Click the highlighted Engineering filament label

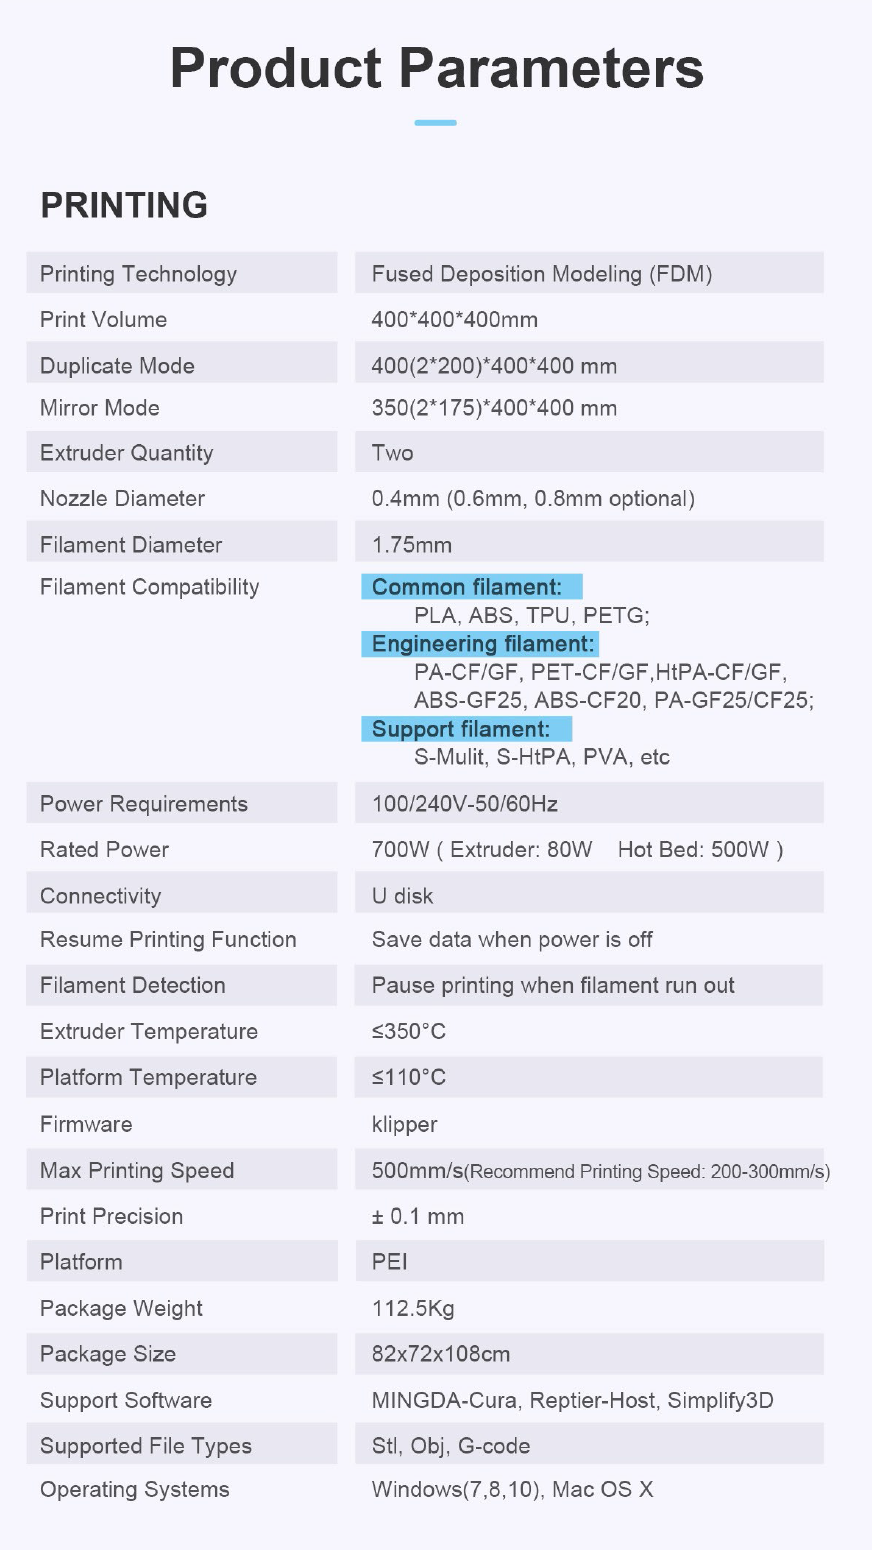tap(483, 644)
